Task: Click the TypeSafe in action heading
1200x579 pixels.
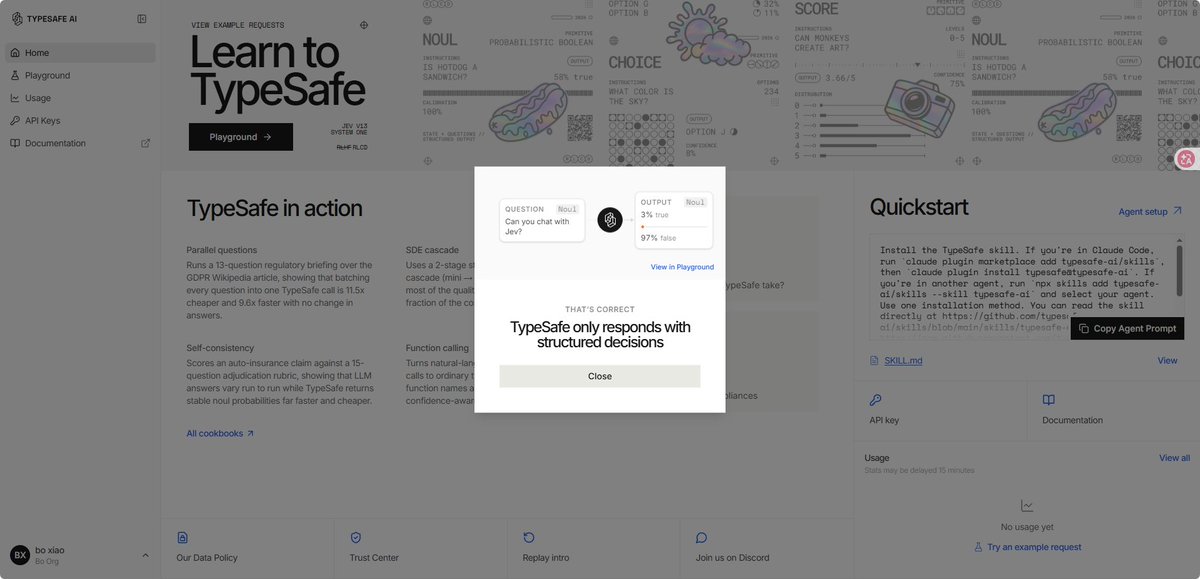Action: point(274,208)
